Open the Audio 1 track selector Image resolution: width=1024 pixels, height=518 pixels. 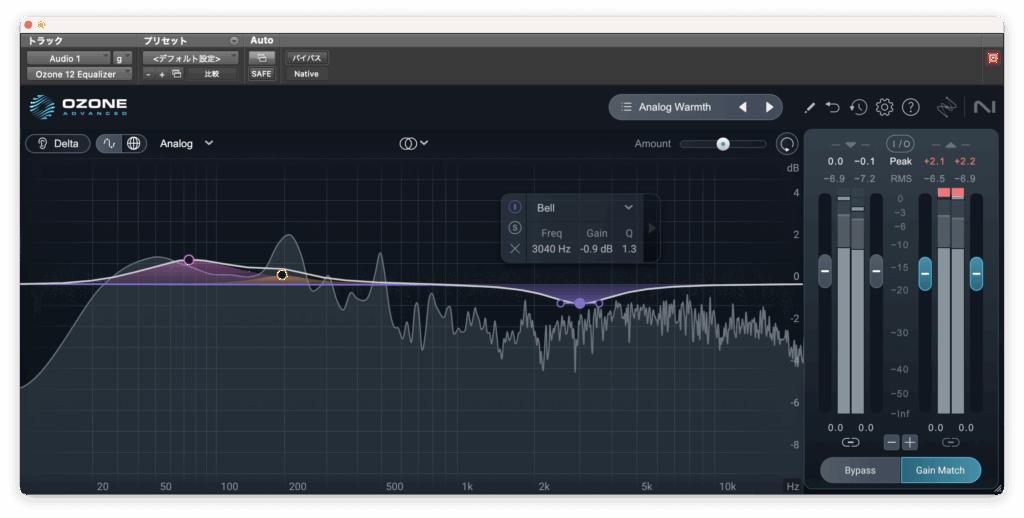coord(68,58)
